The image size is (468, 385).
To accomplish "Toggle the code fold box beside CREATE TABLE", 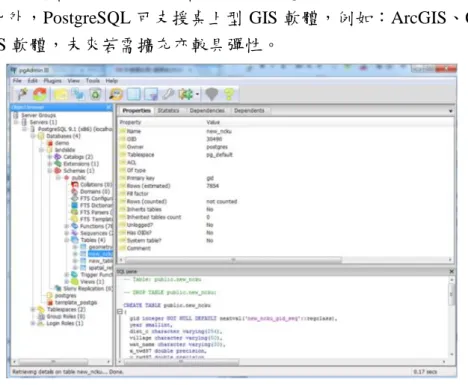I will (x=120, y=312).
